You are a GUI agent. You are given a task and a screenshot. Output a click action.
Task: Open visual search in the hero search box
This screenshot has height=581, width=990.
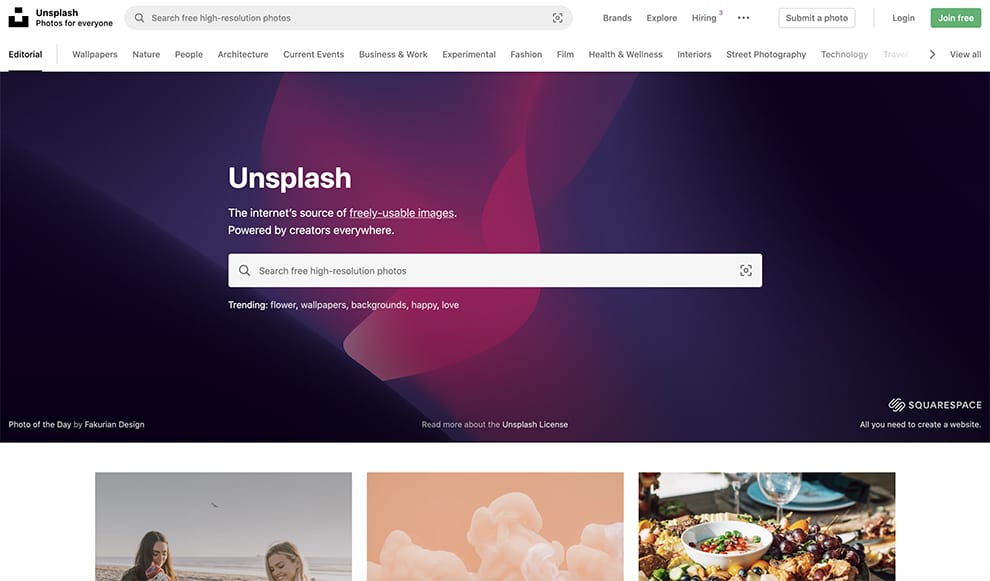746,270
